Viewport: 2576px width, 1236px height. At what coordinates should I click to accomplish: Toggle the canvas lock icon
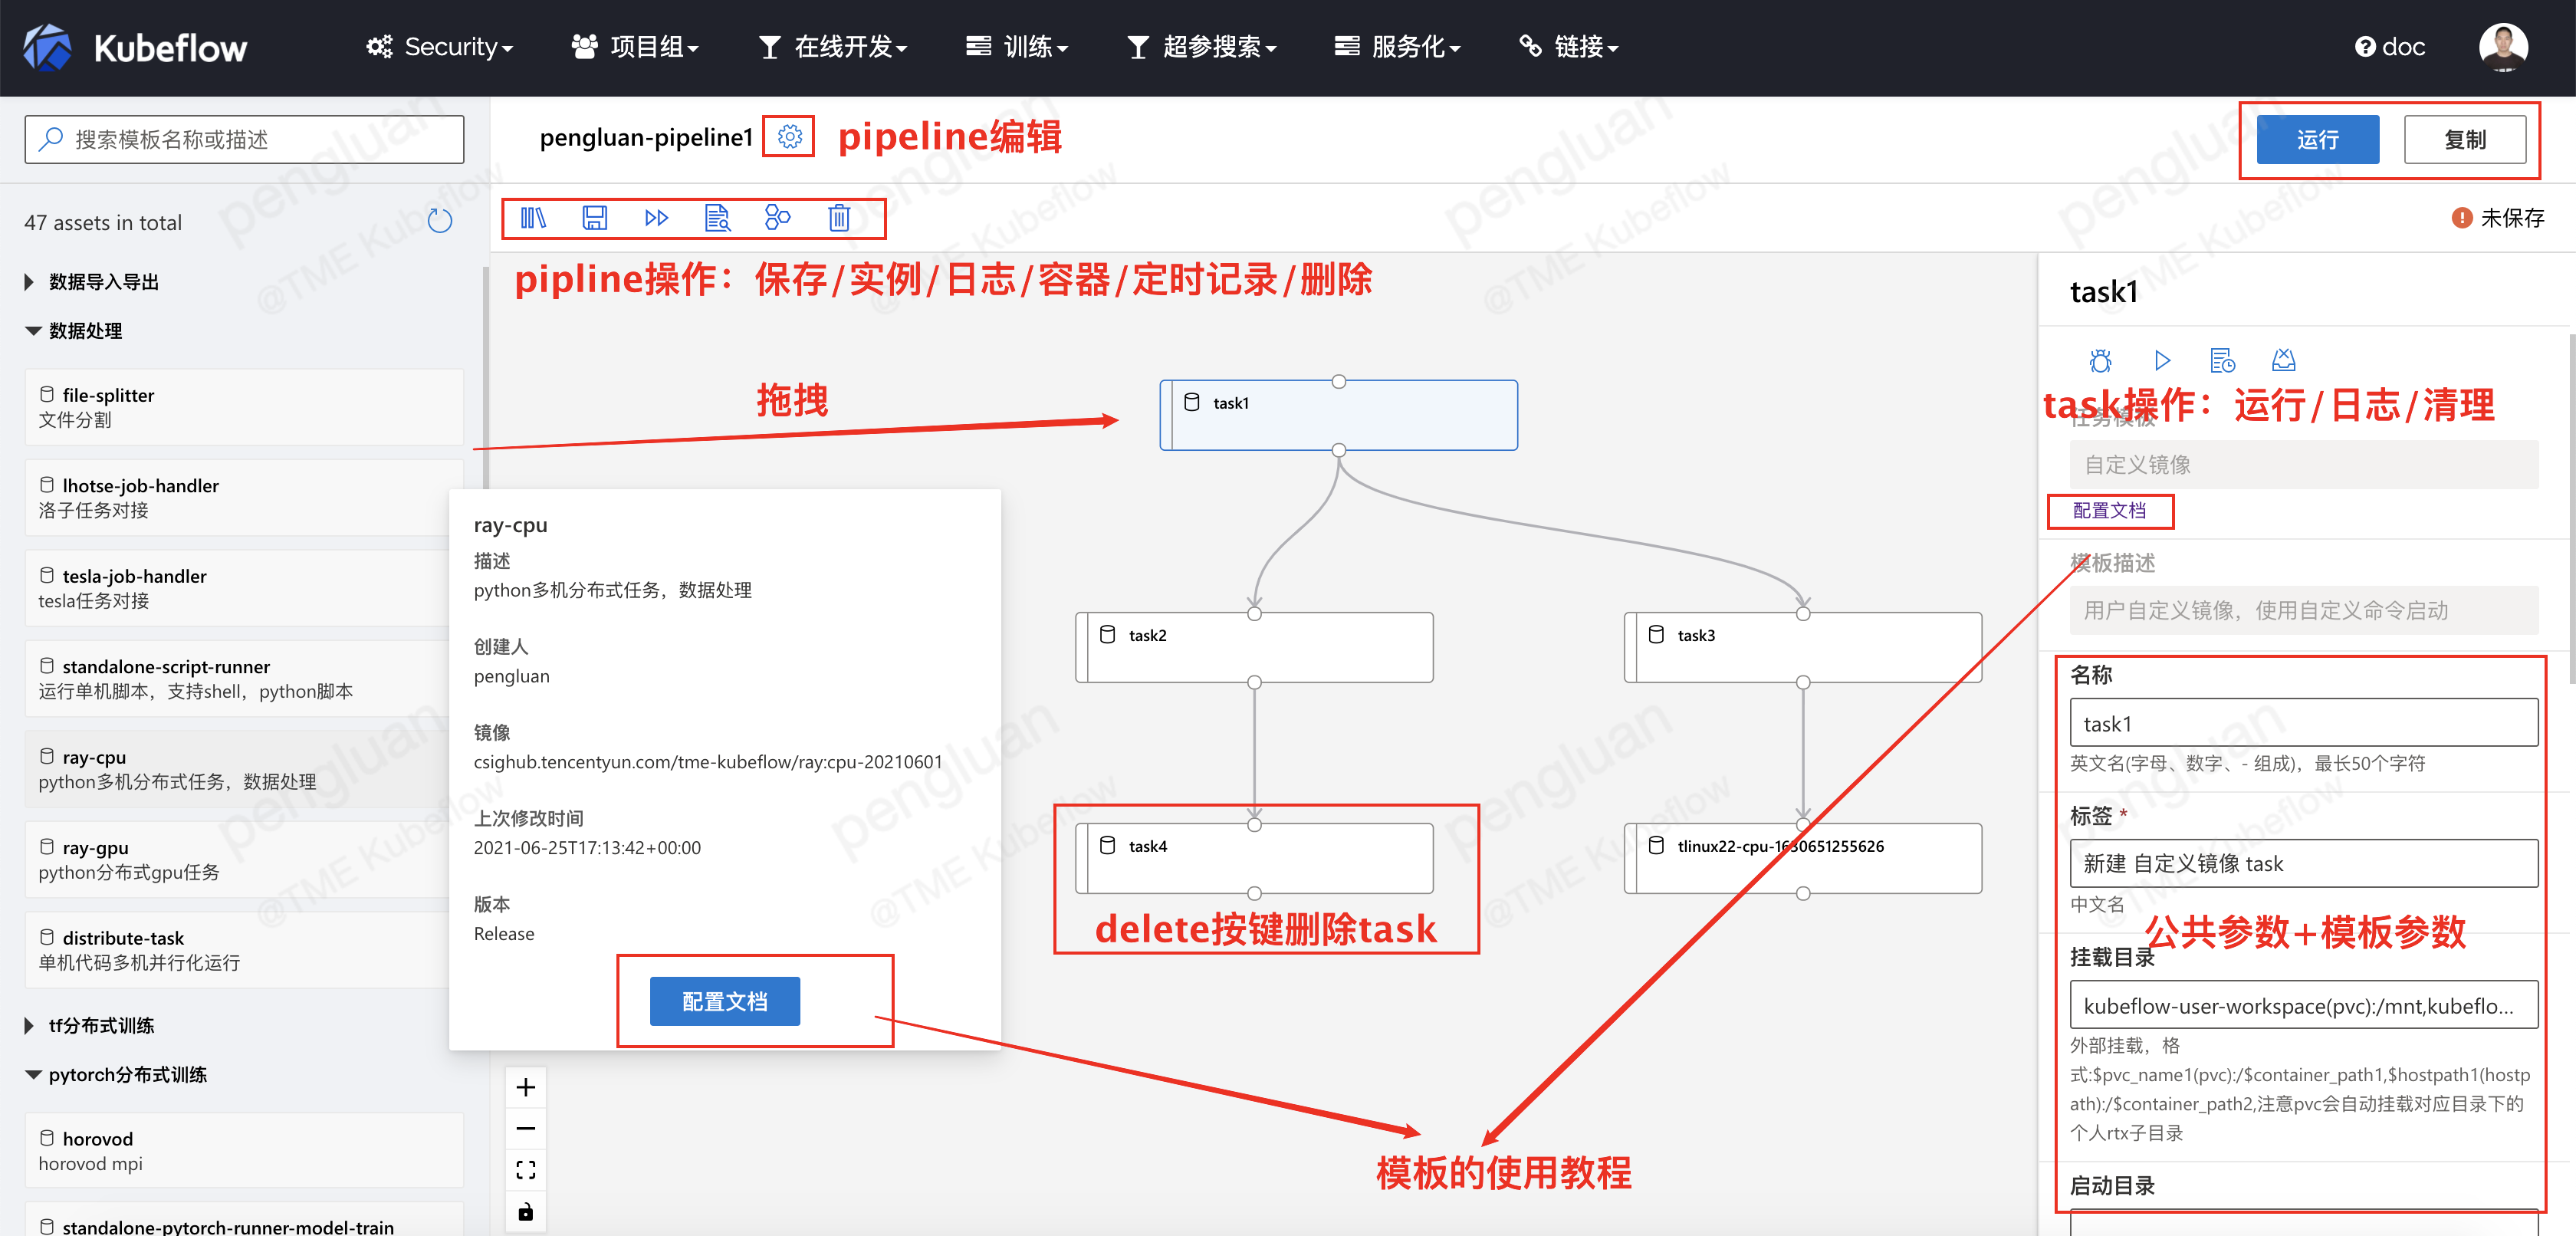pos(526,1212)
